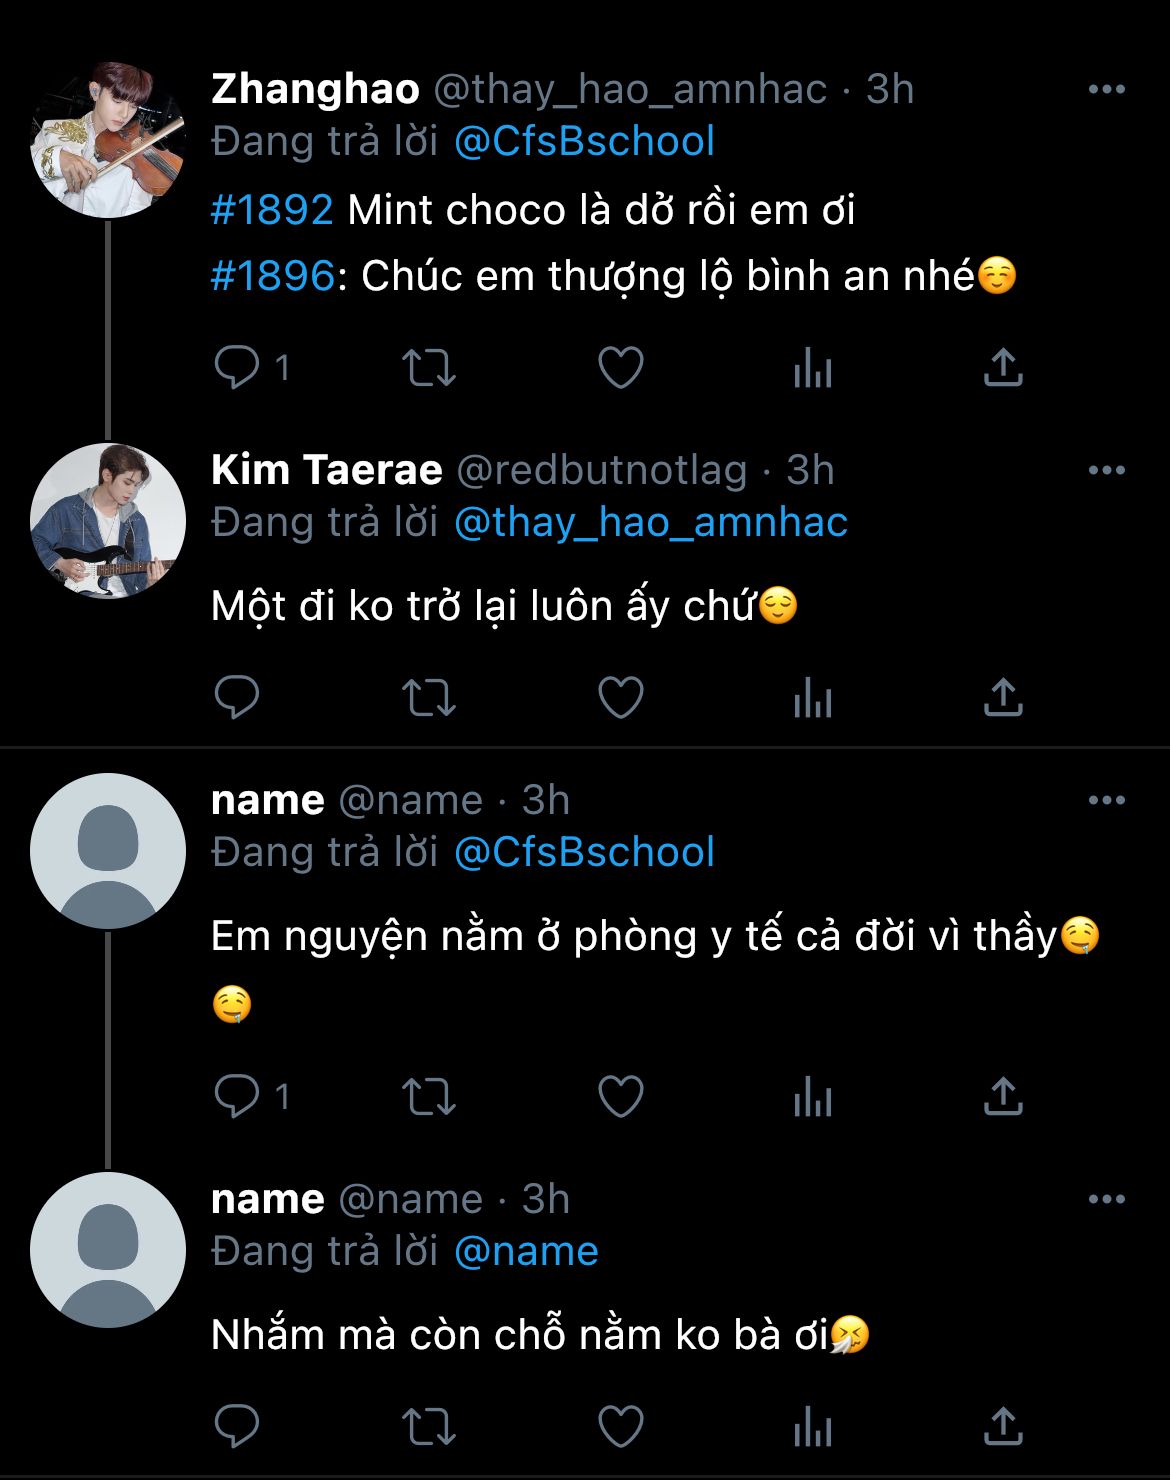The image size is (1170, 1480).
Task: Open more options on Kim Taerae's tweet
Action: (1106, 471)
